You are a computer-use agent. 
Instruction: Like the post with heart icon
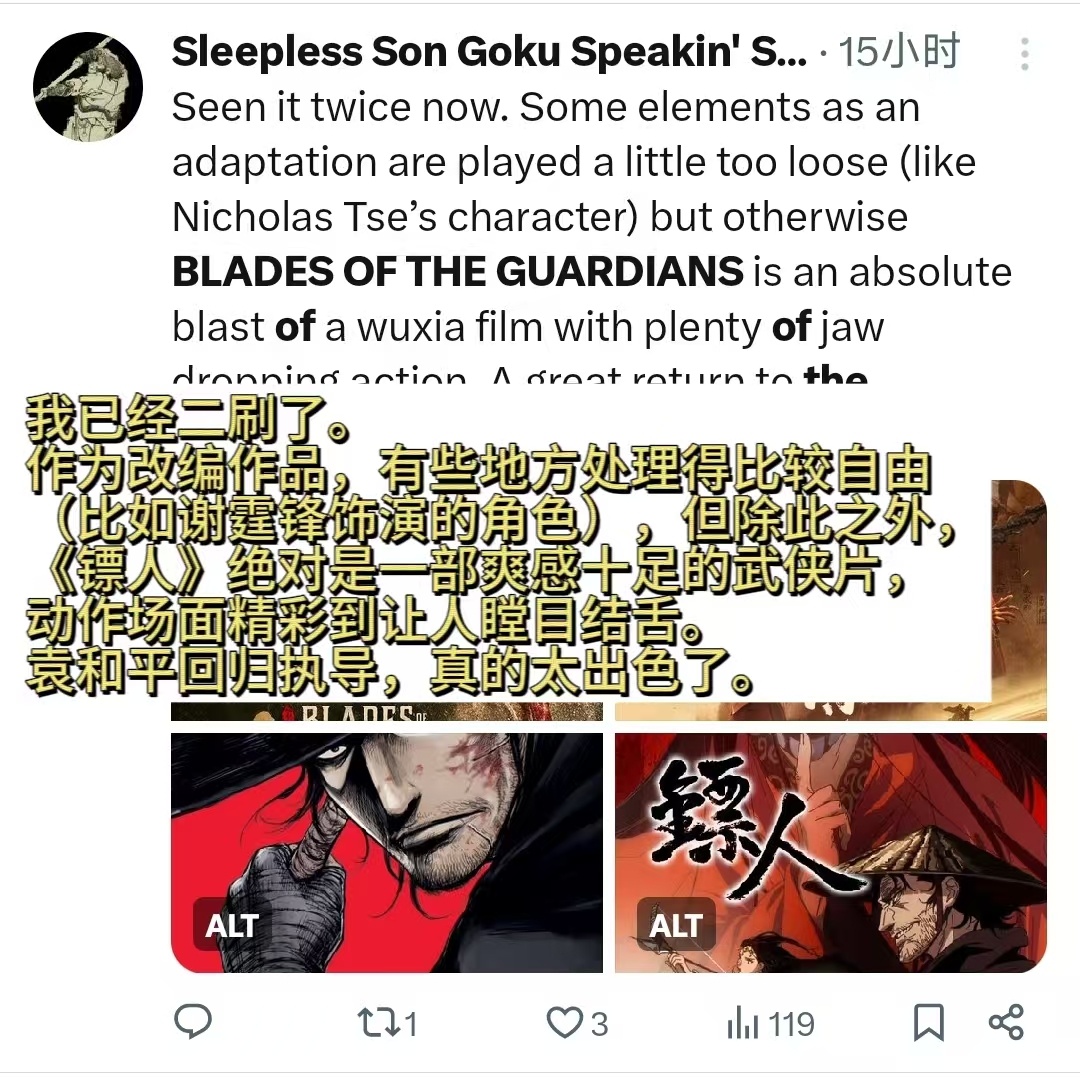click(x=565, y=1022)
